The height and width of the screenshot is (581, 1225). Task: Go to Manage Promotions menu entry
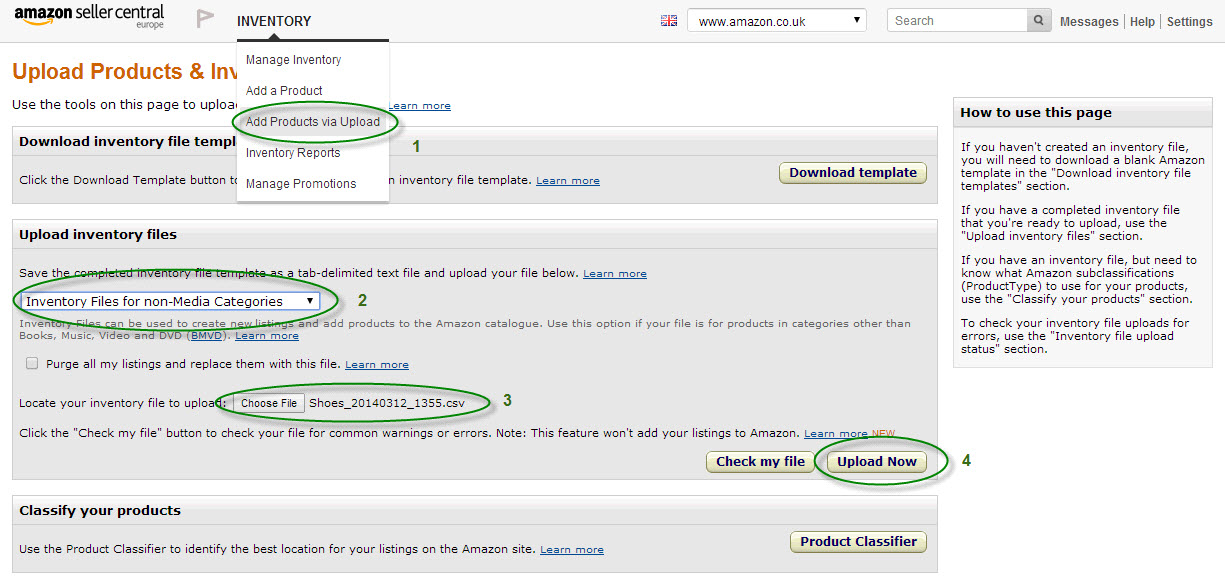[x=301, y=184]
